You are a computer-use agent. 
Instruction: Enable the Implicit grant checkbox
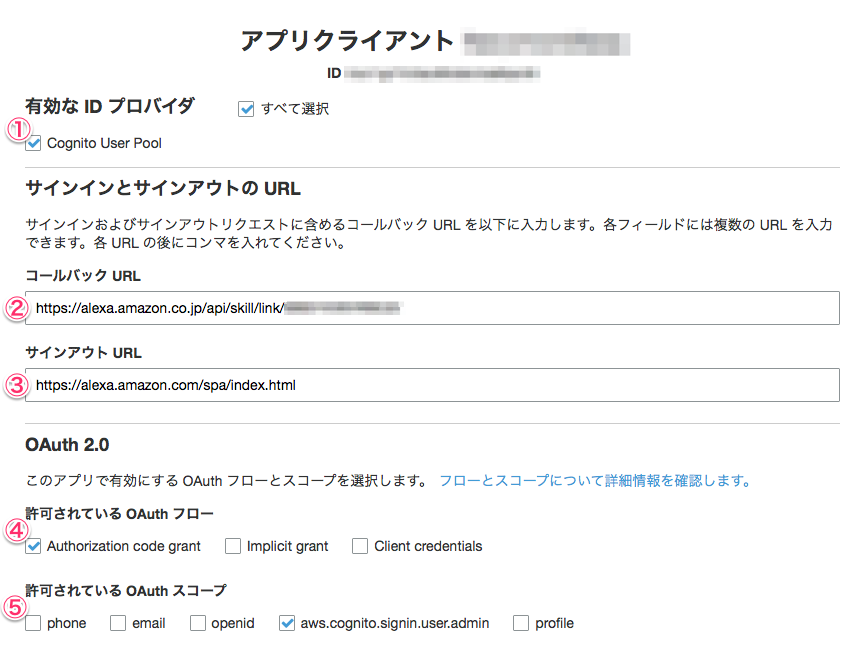tap(233, 546)
